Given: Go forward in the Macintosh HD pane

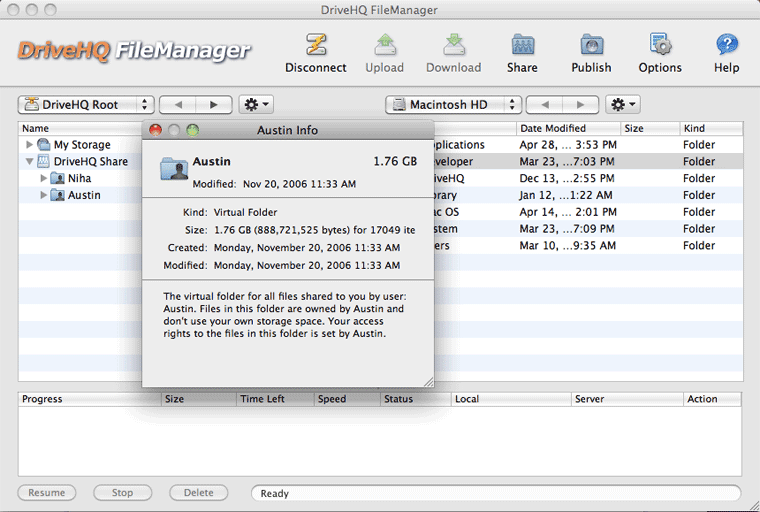Looking at the screenshot, I should [x=581, y=105].
